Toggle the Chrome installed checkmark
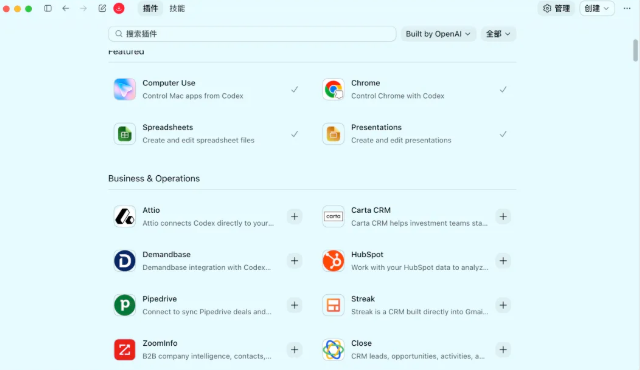This screenshot has width=640, height=370. (503, 89)
